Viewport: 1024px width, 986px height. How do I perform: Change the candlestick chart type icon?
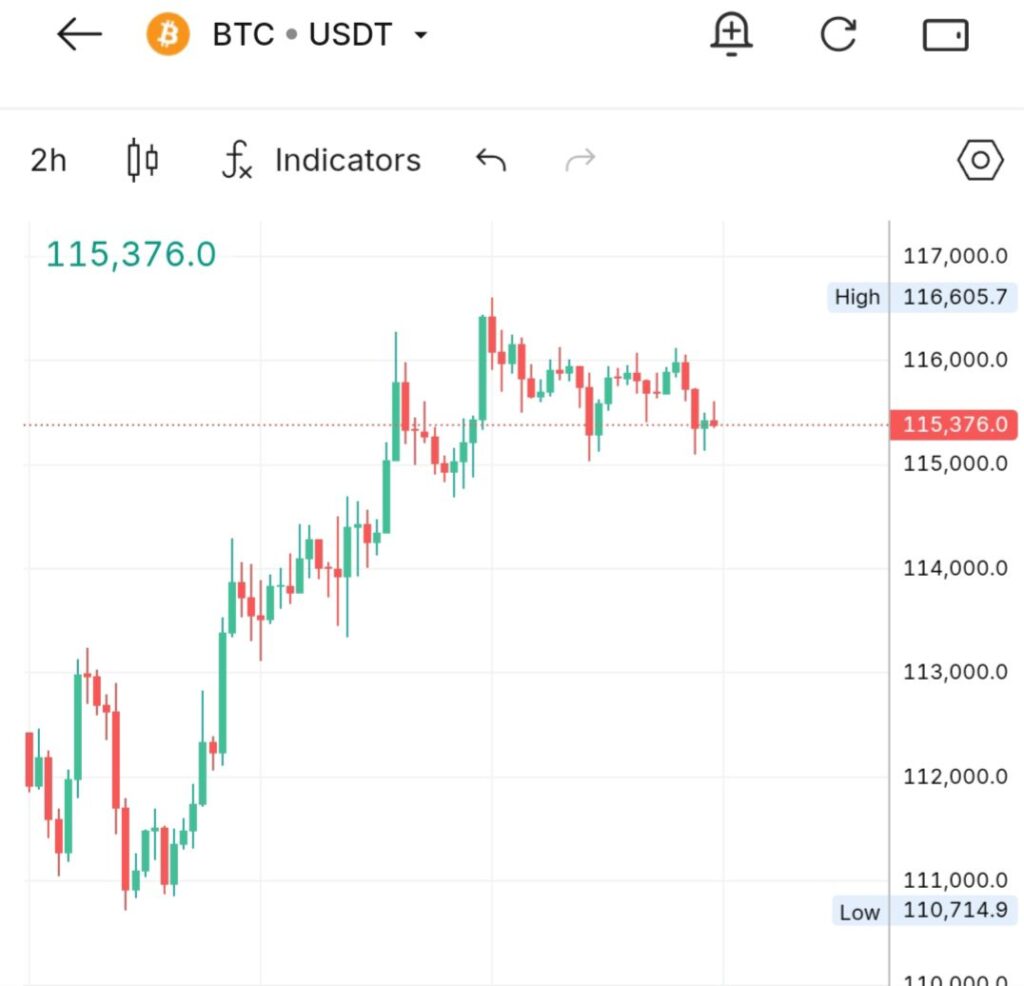[x=143, y=160]
